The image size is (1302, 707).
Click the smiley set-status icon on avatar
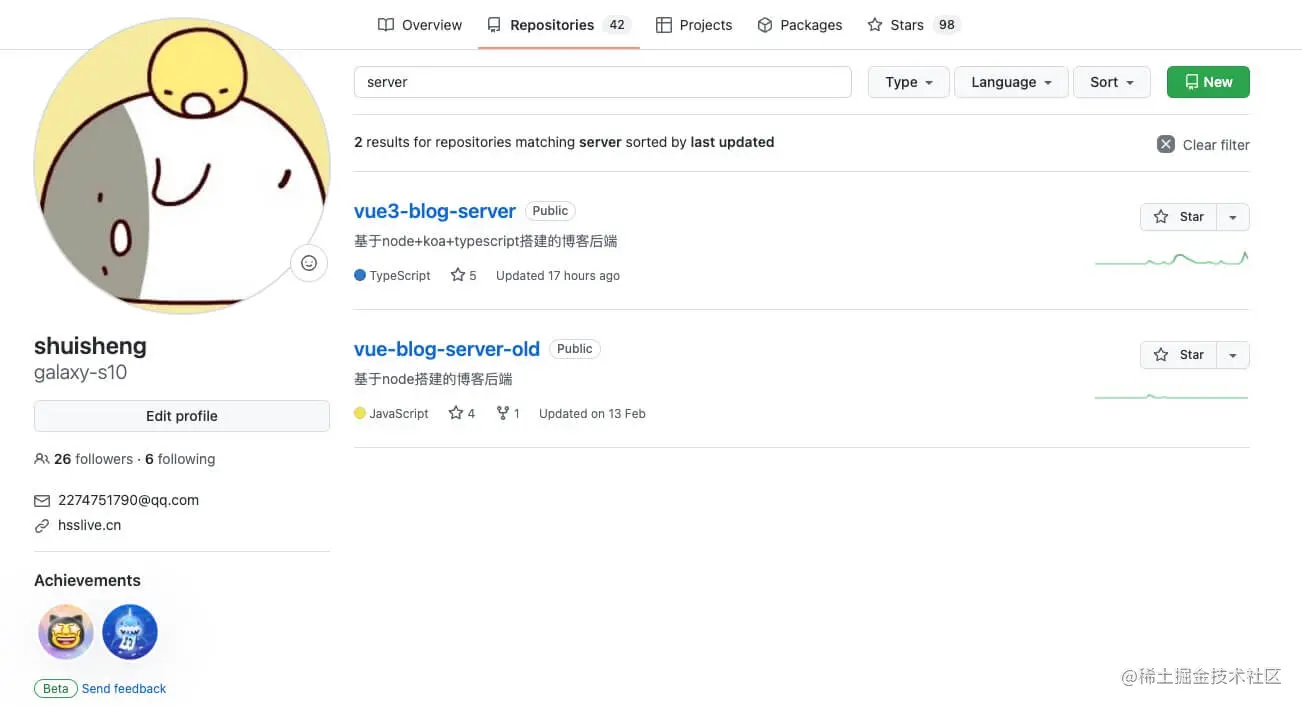(309, 263)
